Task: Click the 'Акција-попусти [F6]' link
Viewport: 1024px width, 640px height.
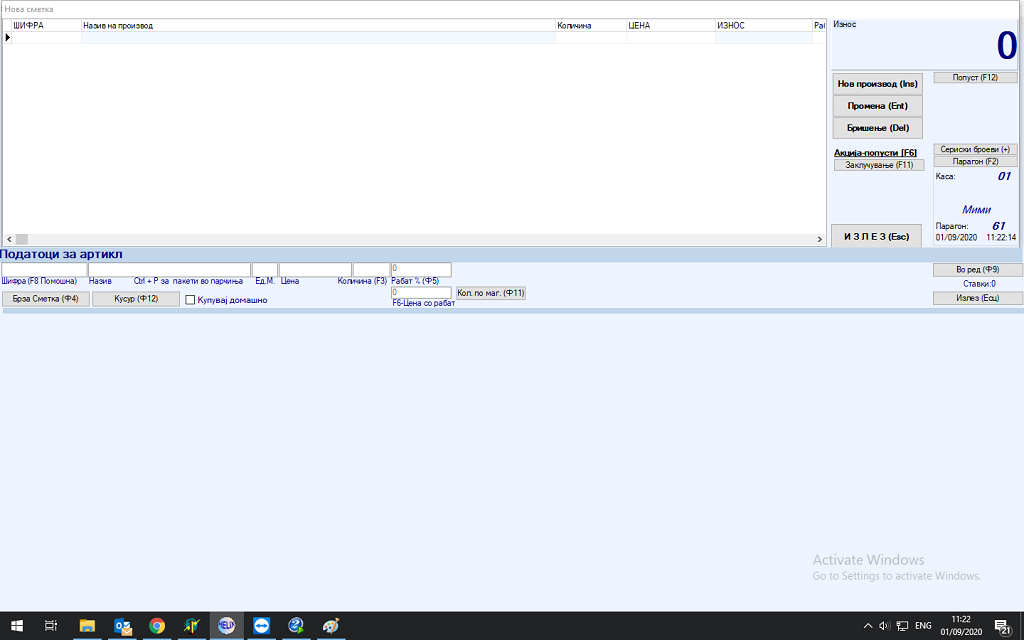Action: 875,153
